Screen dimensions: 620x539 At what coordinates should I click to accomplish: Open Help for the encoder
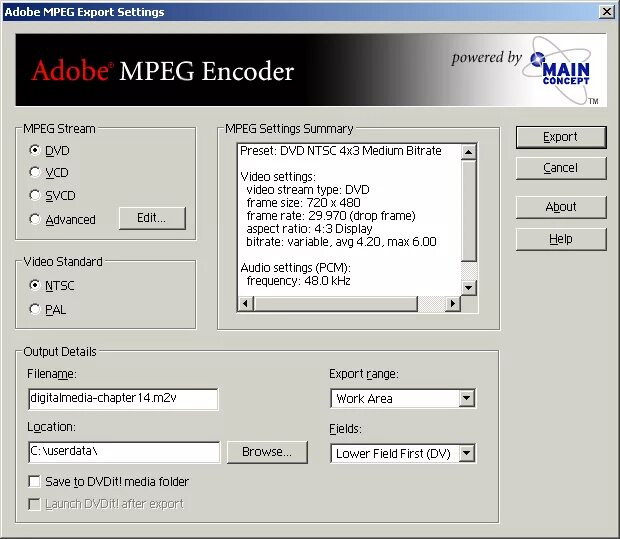pyautogui.click(x=561, y=239)
